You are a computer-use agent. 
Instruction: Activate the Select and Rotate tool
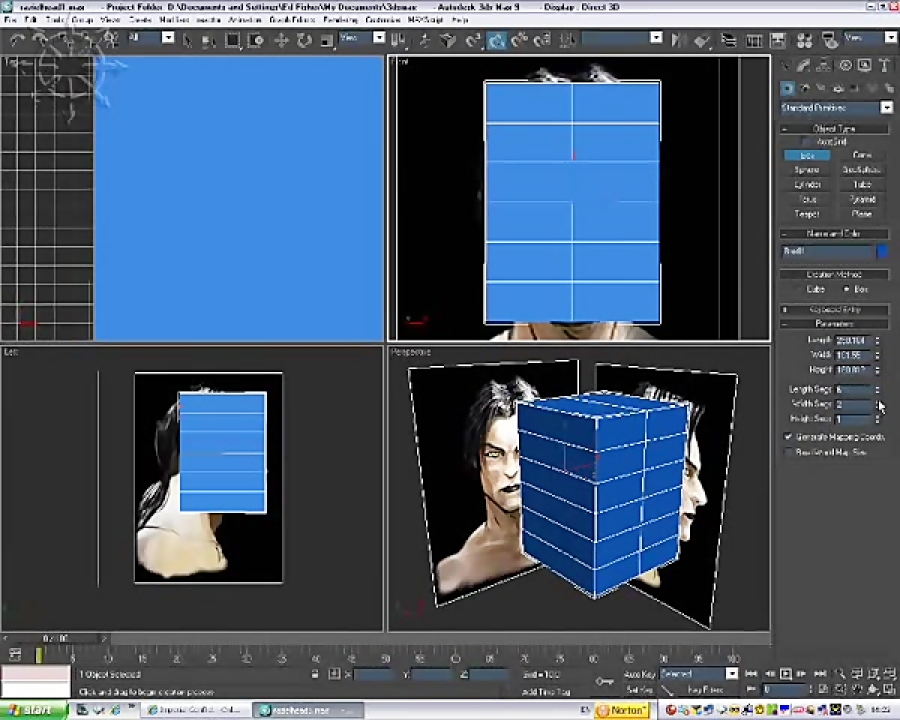point(303,40)
